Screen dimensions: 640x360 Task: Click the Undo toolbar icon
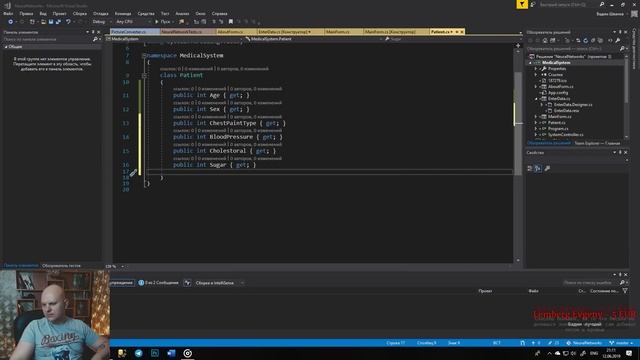click(68, 22)
